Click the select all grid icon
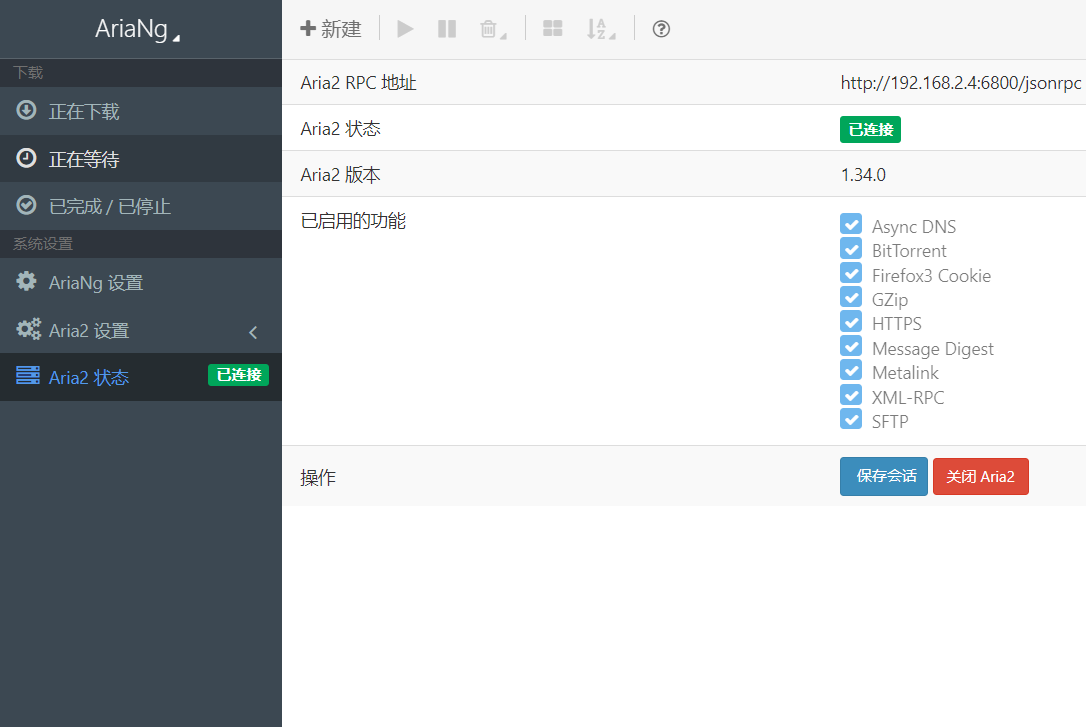The image size is (1086, 727). [x=552, y=29]
